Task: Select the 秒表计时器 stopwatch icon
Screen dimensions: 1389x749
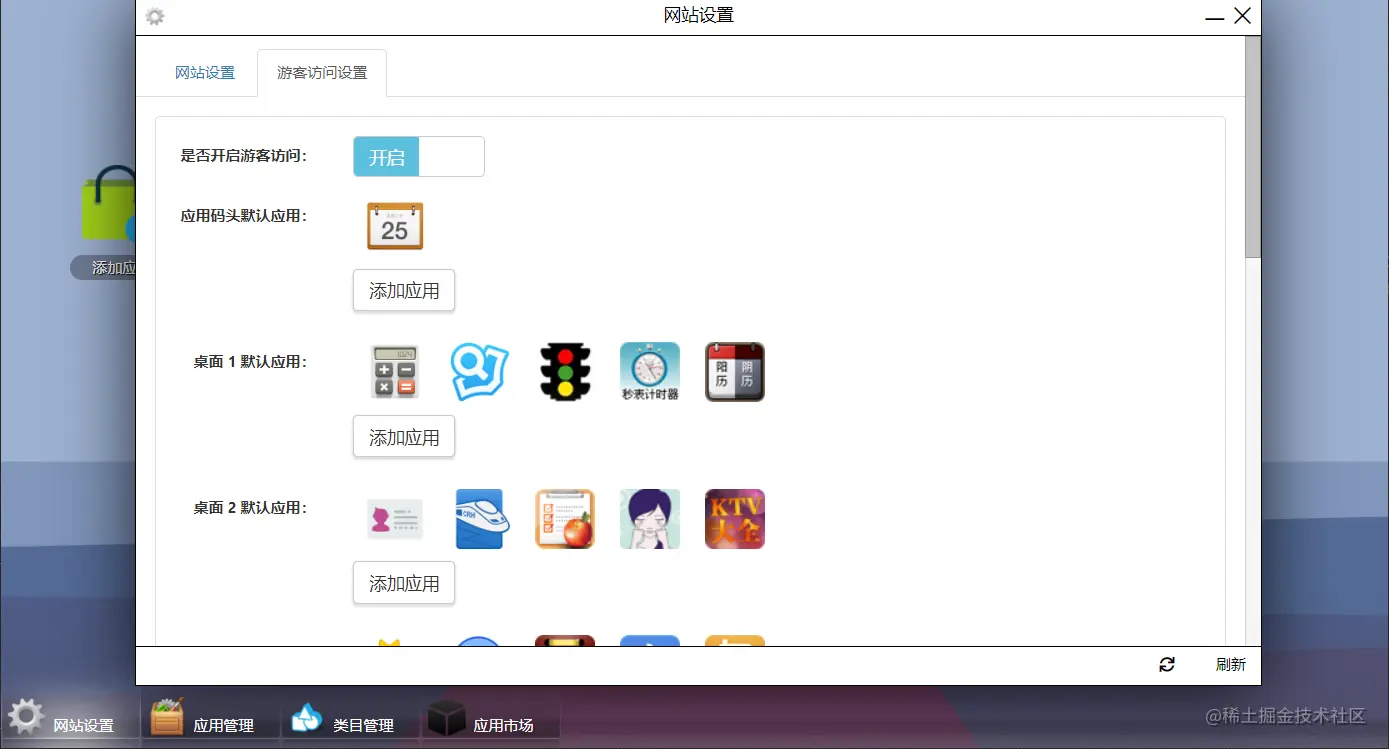Action: coord(650,372)
